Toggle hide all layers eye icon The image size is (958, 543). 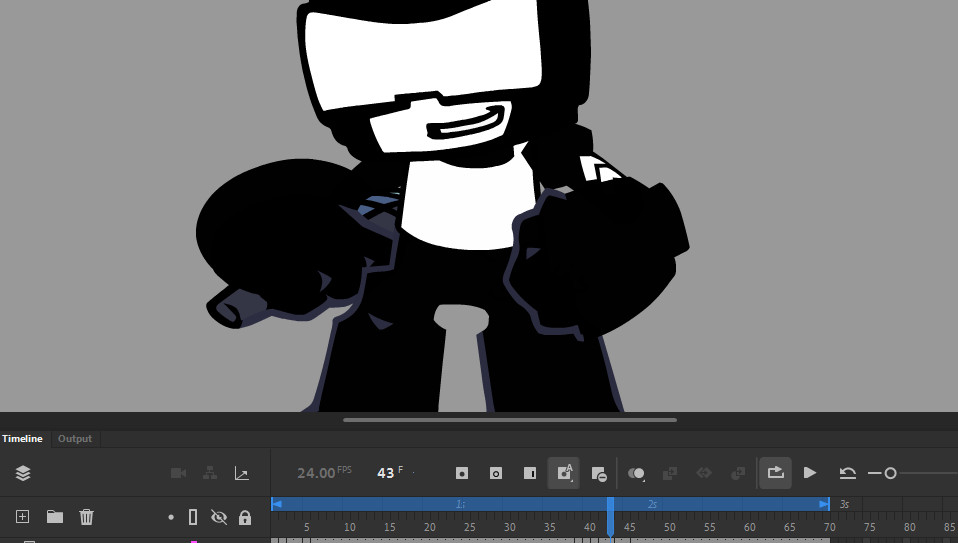pos(219,517)
